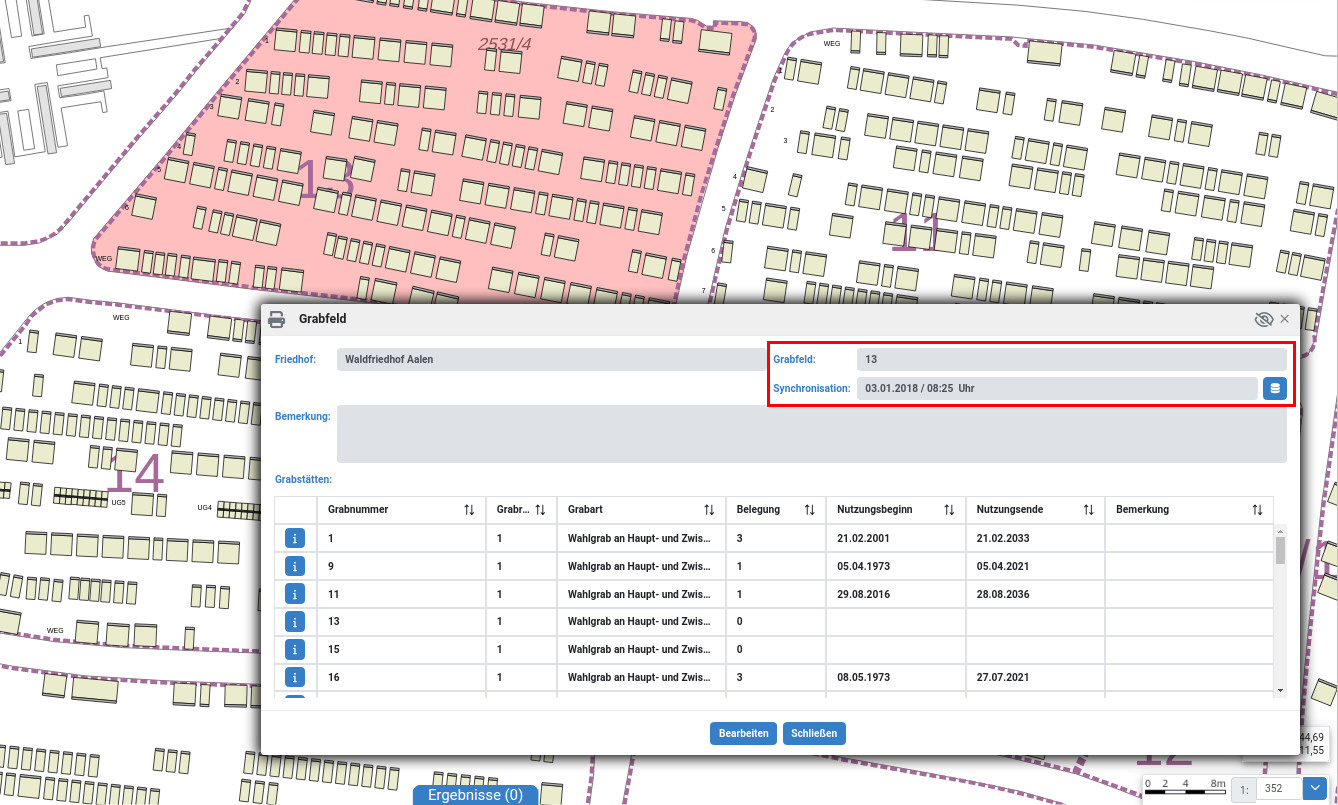Sort table by Grabnummer column
The image size is (1338, 805).
[469, 510]
